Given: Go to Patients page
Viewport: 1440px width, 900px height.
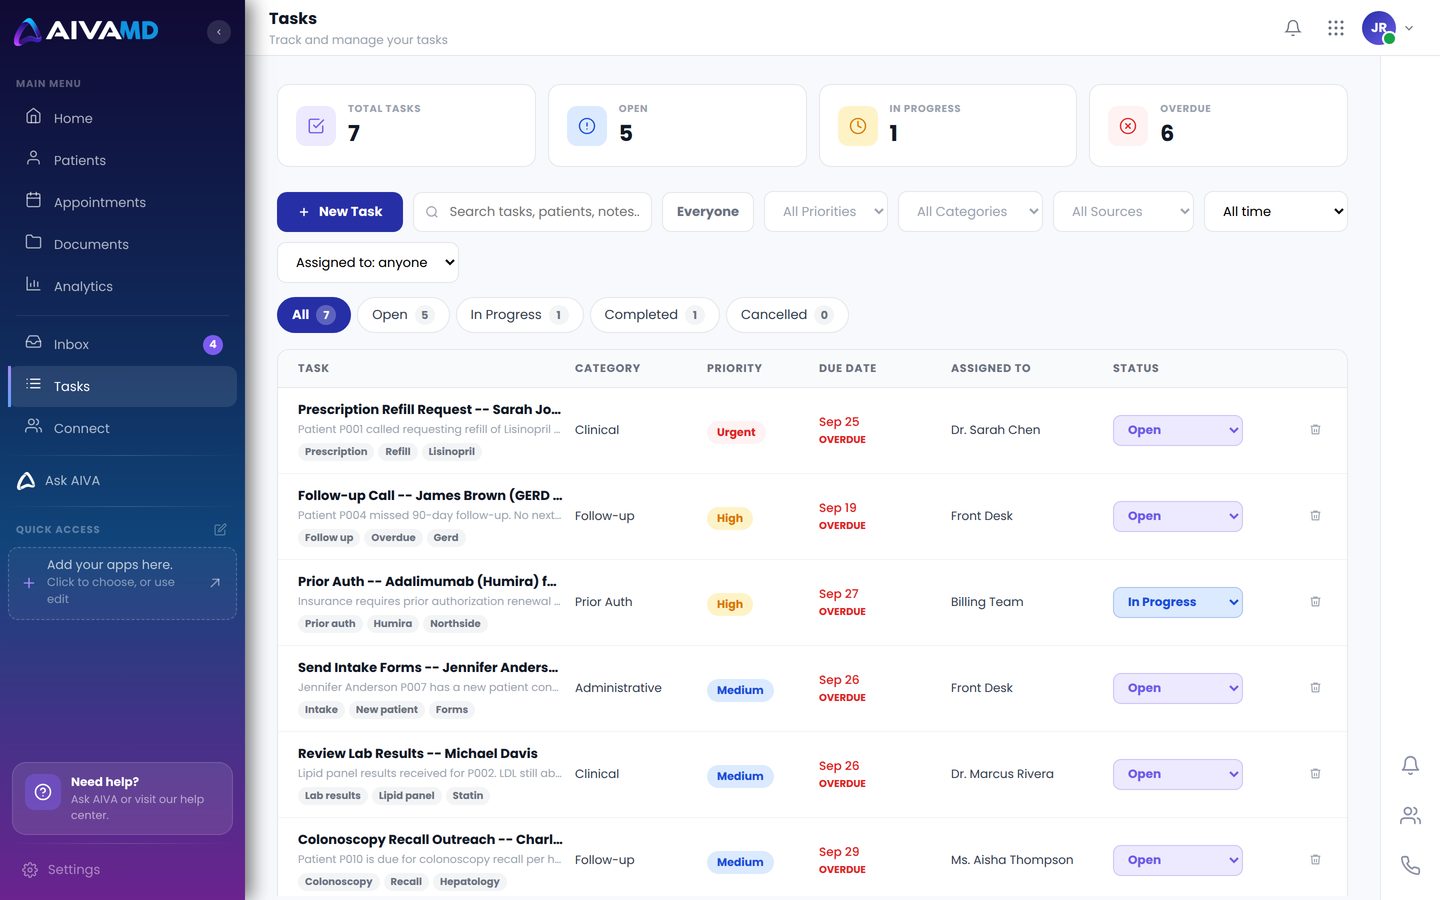Looking at the screenshot, I should pyautogui.click(x=122, y=161).
